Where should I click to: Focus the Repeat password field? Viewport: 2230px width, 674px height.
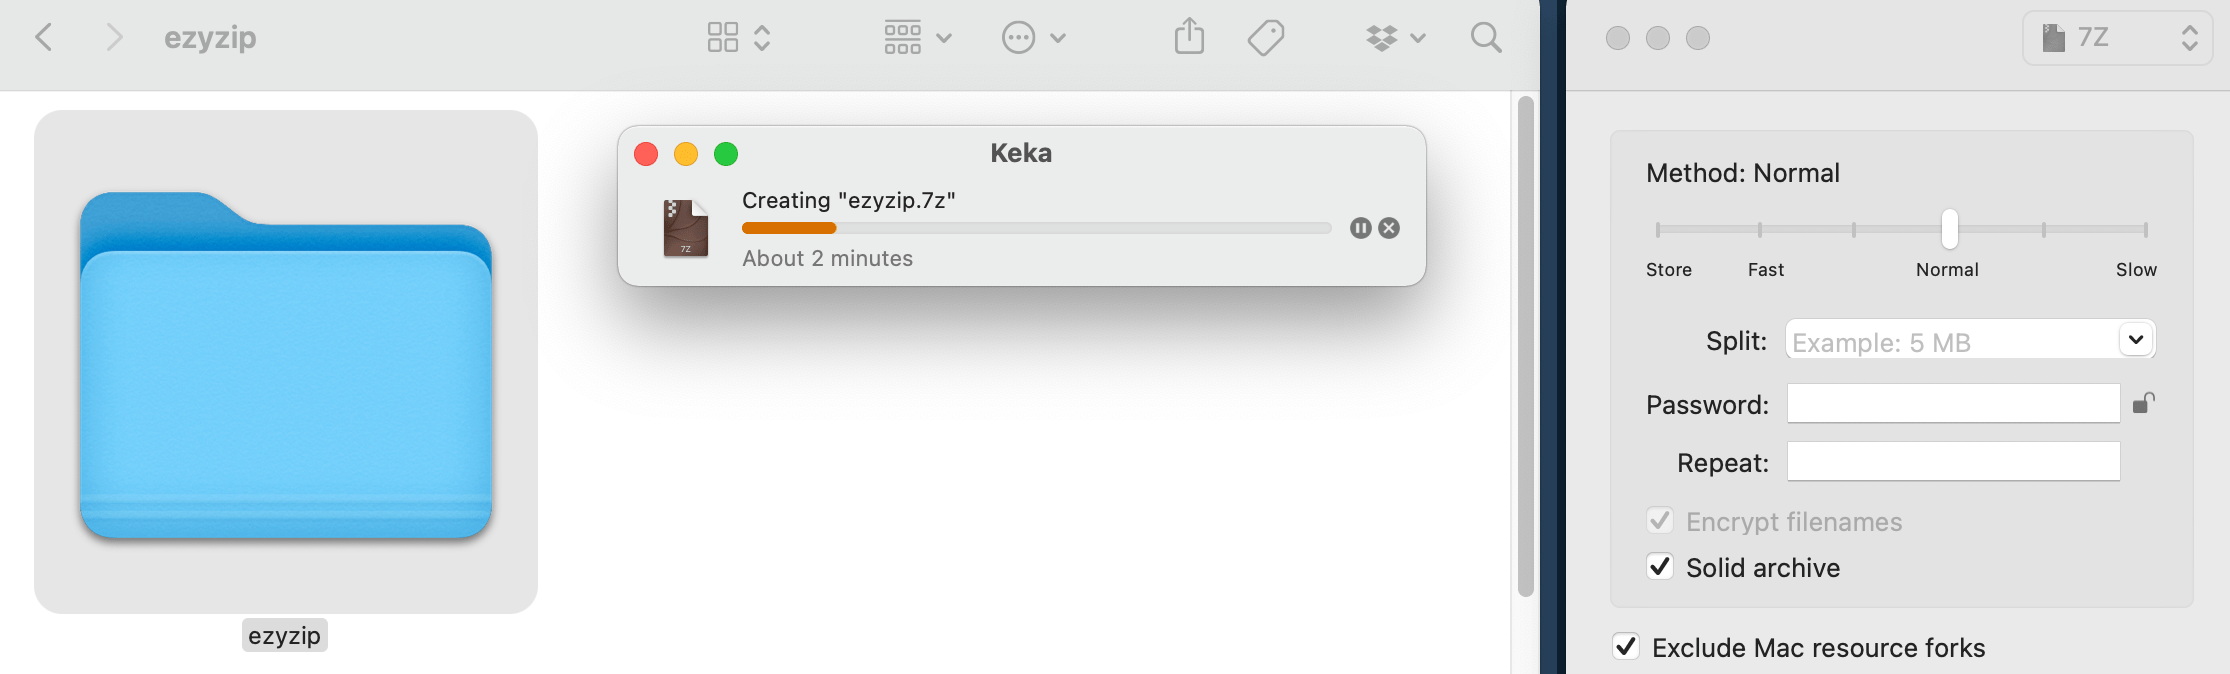click(x=1953, y=461)
